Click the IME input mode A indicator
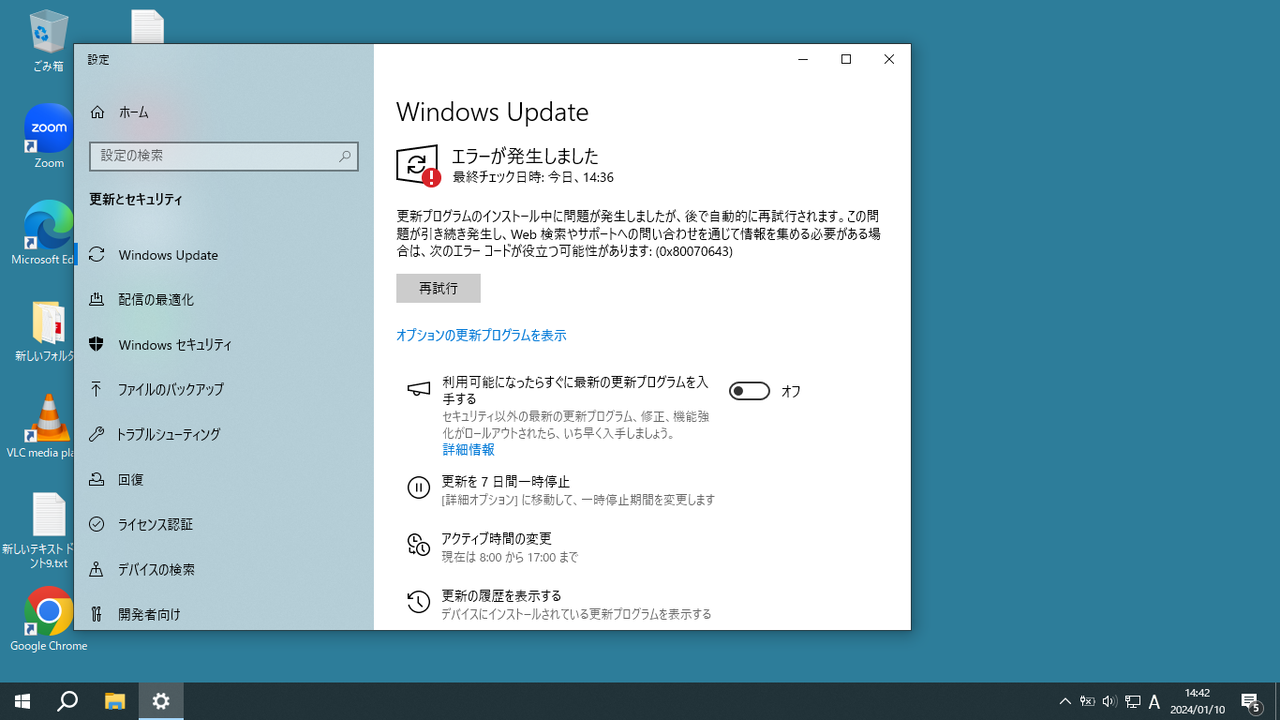Screen dimensions: 1280x720 pyautogui.click(x=1154, y=702)
